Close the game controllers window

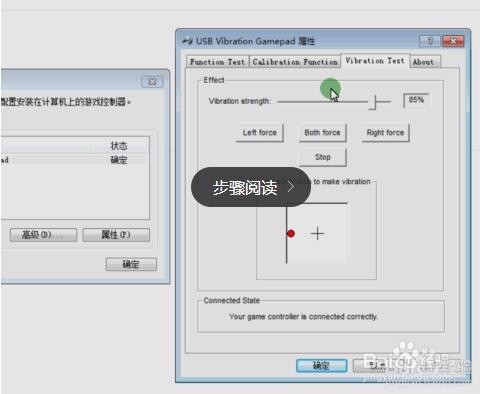click(152, 82)
